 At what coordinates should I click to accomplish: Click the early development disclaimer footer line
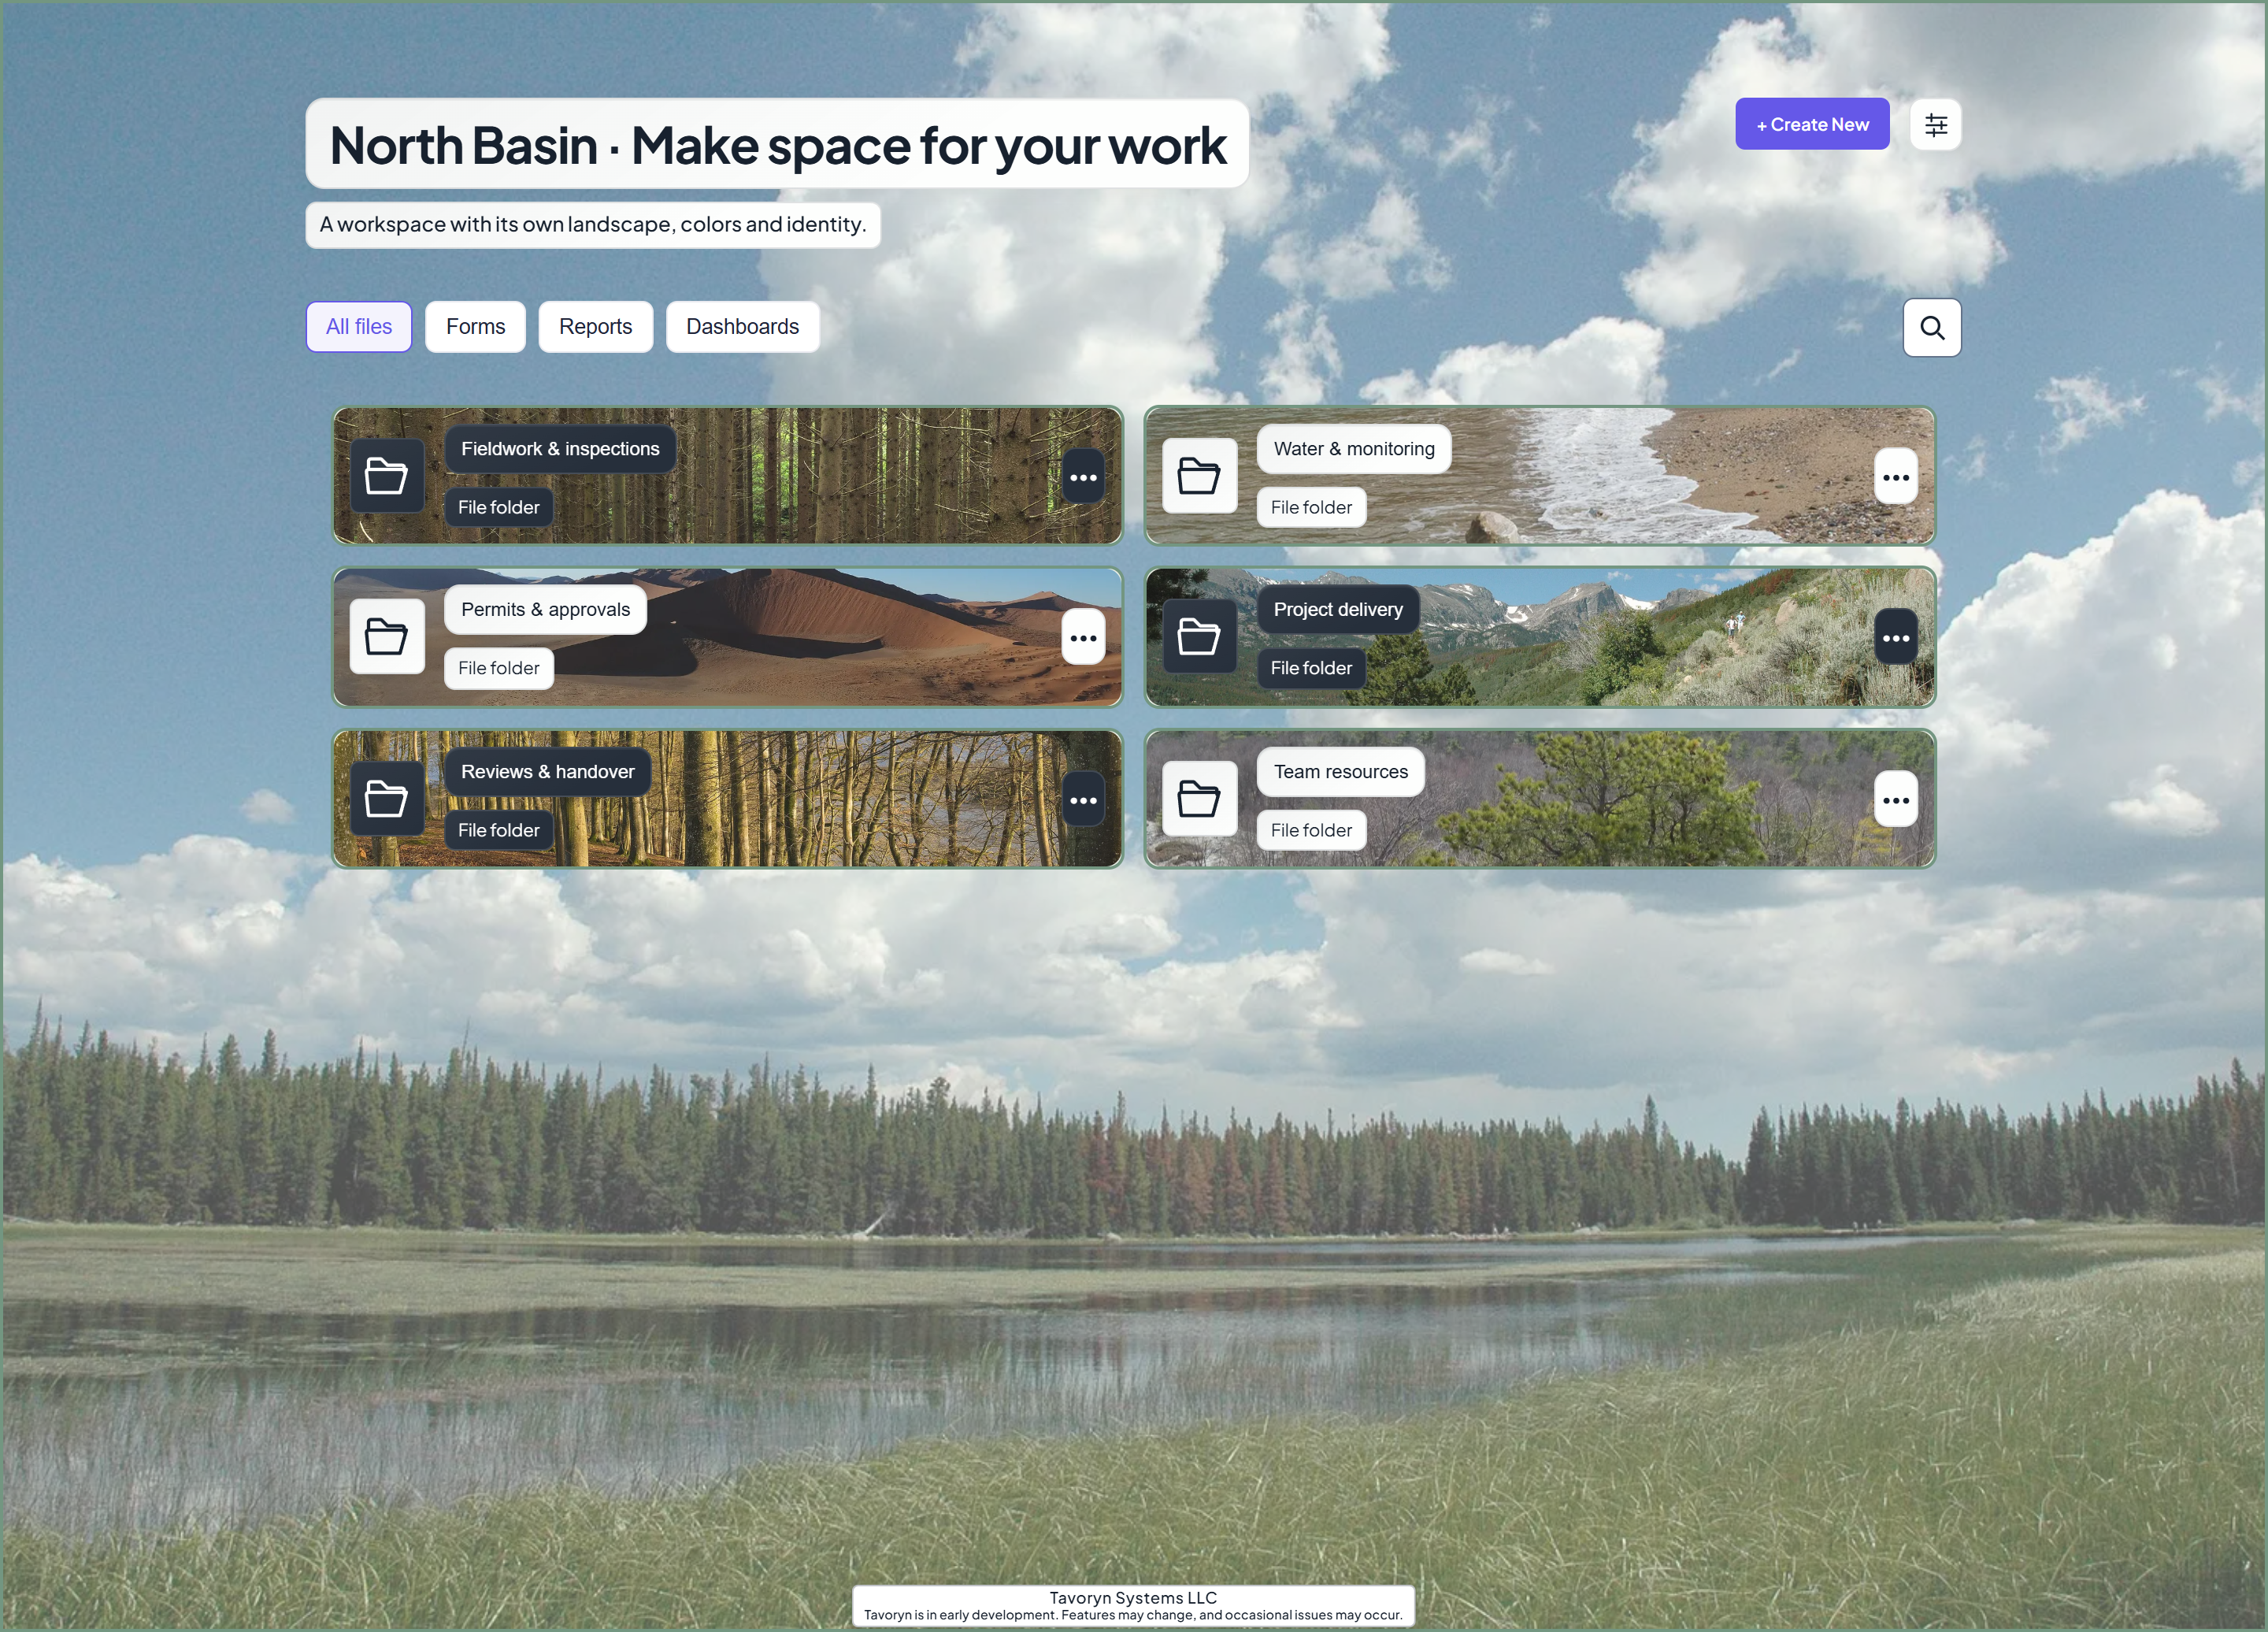[x=1133, y=1615]
